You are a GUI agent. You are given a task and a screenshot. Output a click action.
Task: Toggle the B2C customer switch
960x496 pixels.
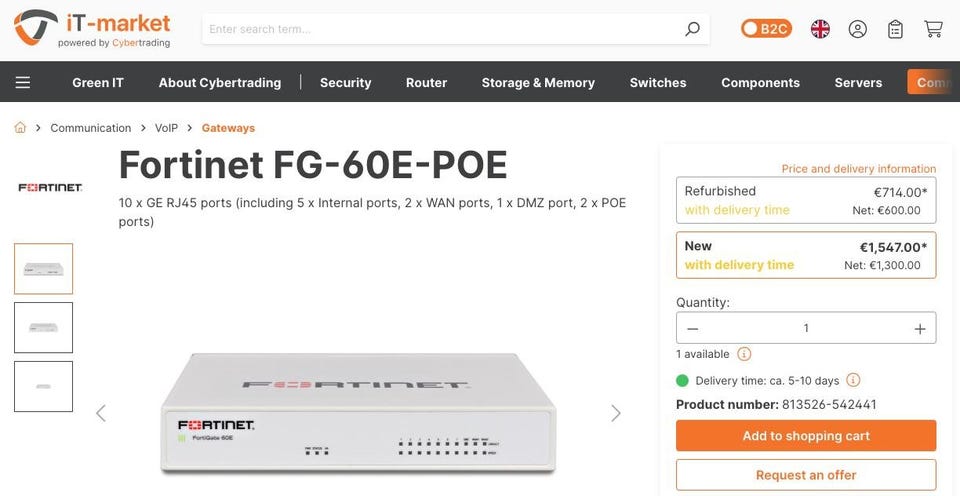(x=766, y=29)
